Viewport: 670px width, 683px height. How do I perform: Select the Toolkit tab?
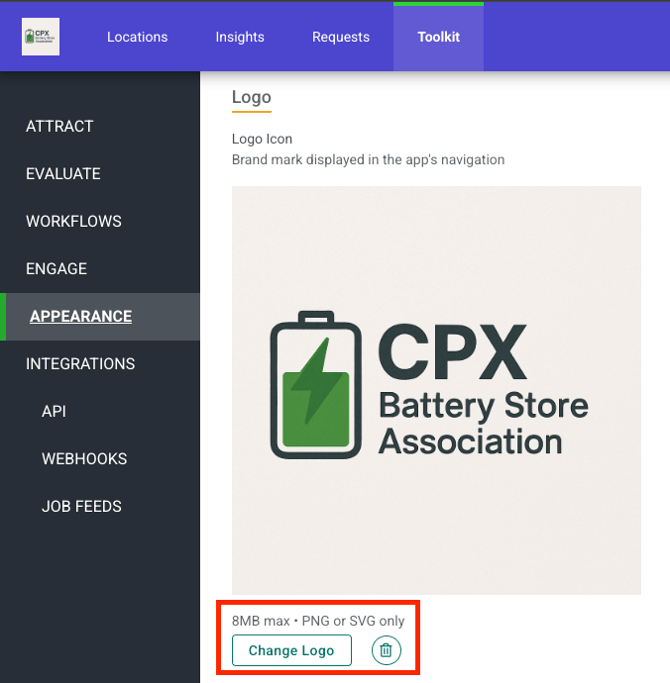click(x=438, y=37)
